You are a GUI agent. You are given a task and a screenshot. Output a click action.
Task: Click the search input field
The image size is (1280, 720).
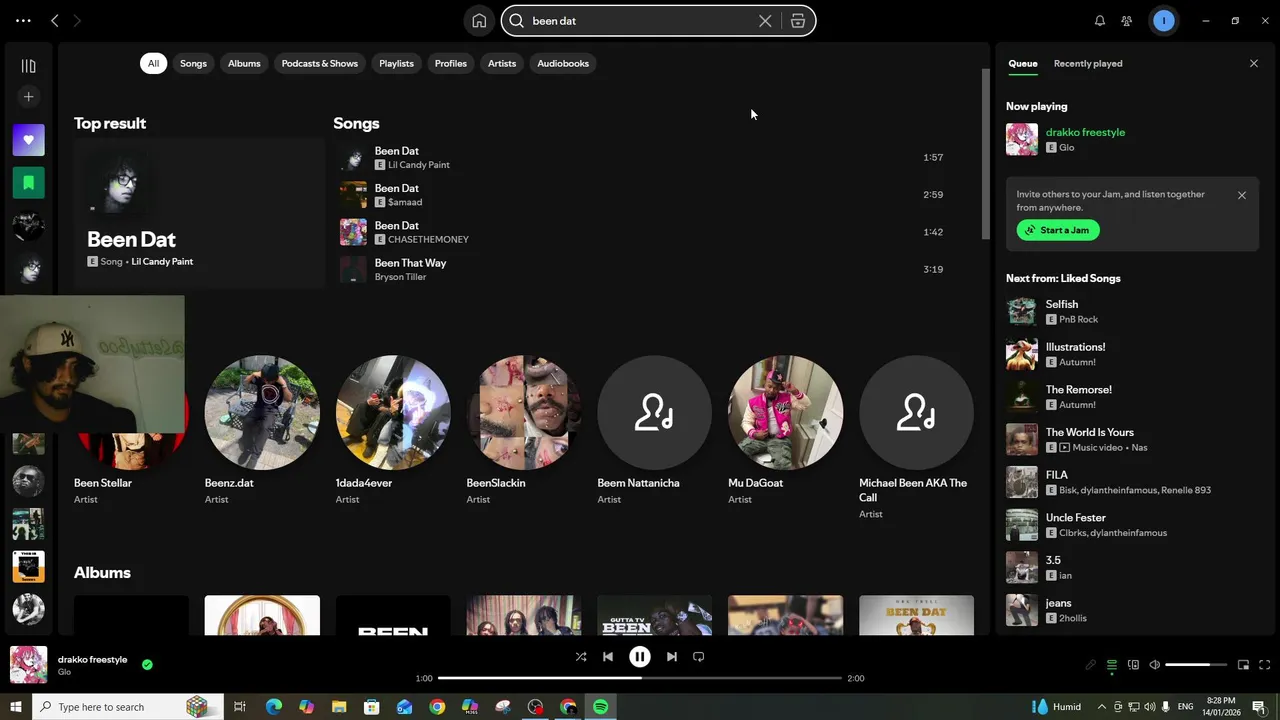pos(640,21)
